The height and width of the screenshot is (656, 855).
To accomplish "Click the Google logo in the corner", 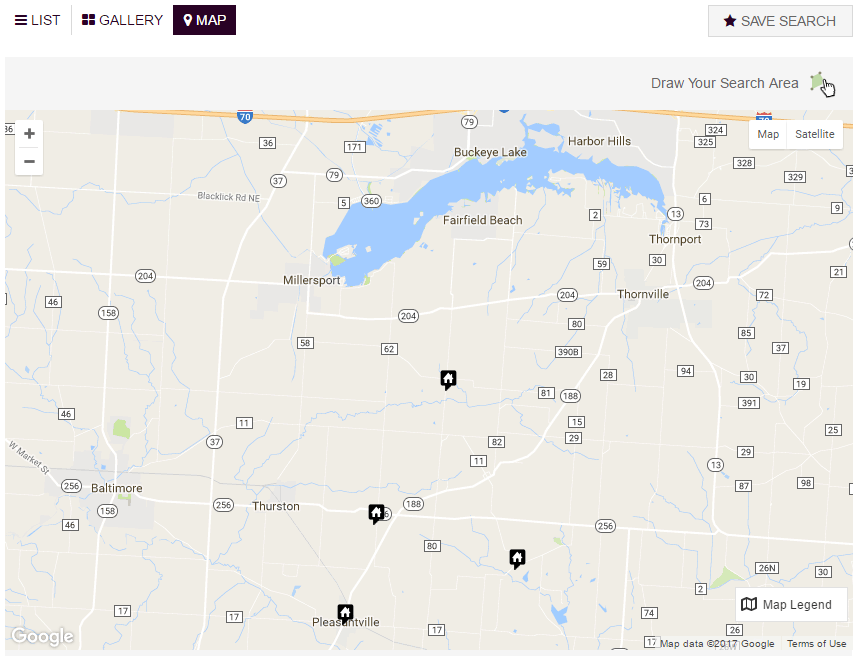I will [41, 636].
